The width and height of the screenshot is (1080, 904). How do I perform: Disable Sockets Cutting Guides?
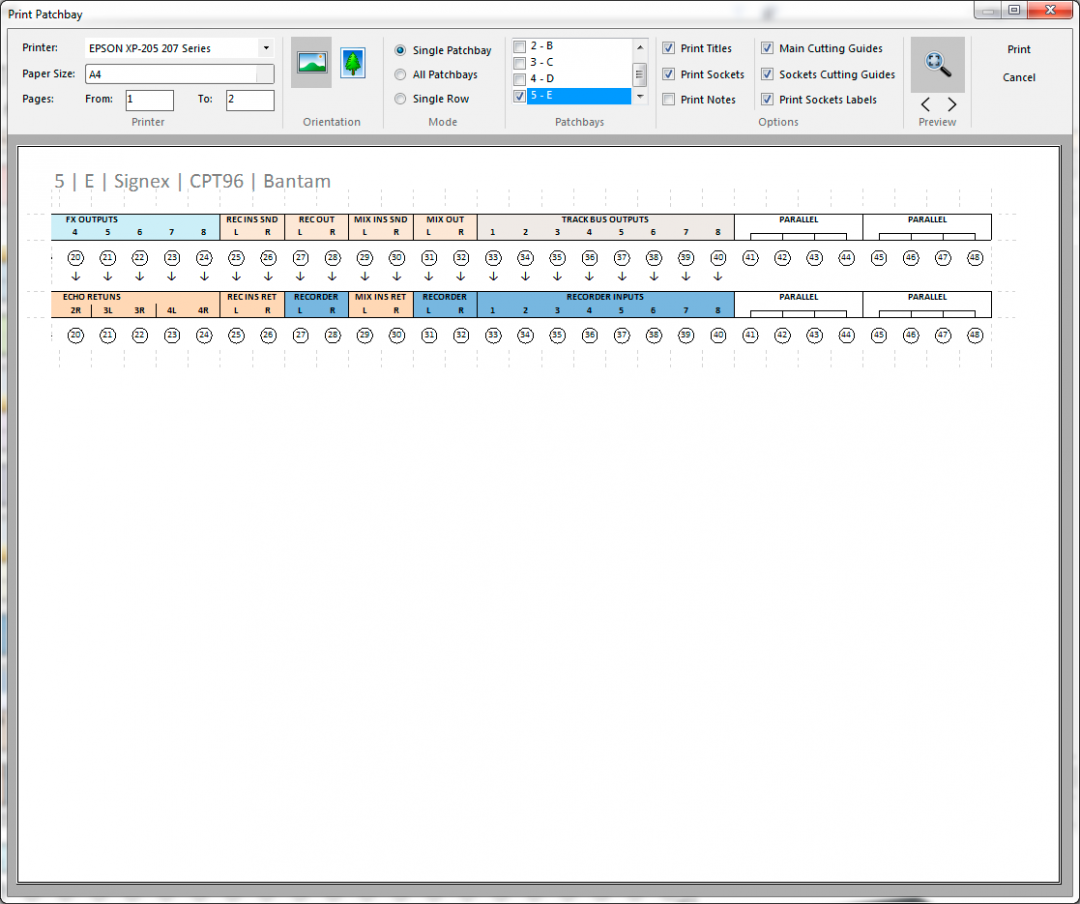767,74
